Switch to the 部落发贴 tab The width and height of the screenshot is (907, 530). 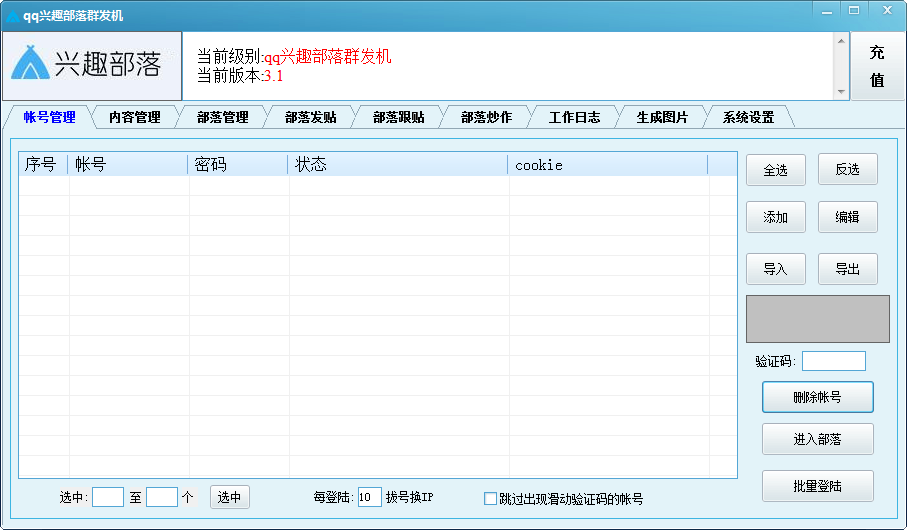pos(311,117)
